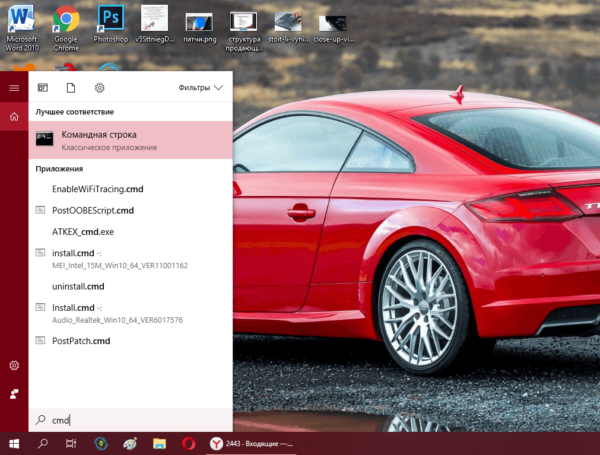Open feedback icon in search sidebar
Image resolution: width=600 pixels, height=455 pixels.
14,394
